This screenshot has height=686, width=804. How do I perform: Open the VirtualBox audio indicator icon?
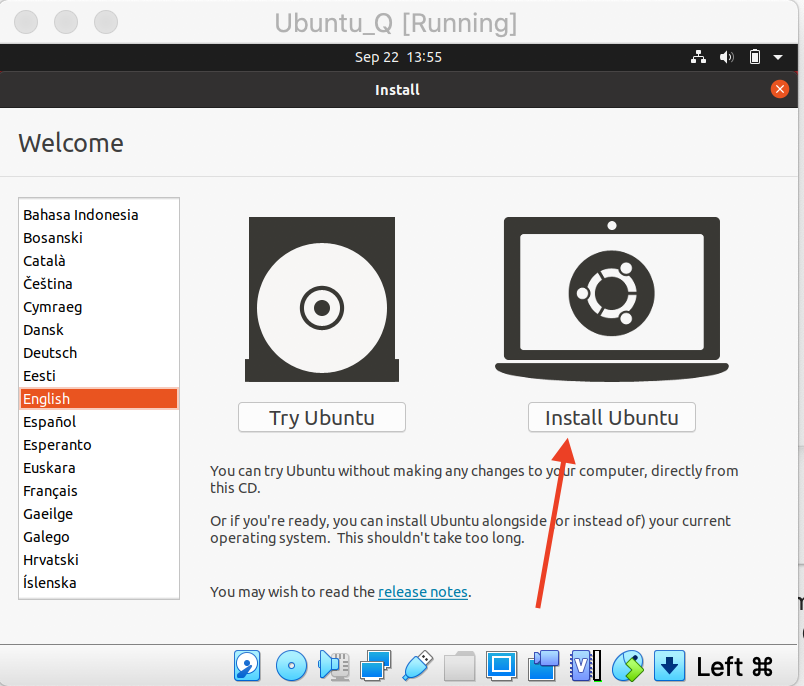(333, 665)
